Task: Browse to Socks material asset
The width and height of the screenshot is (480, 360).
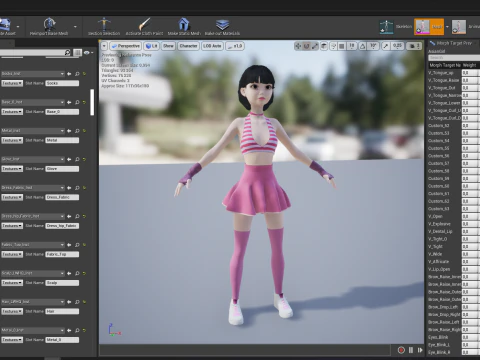Action: (77, 74)
